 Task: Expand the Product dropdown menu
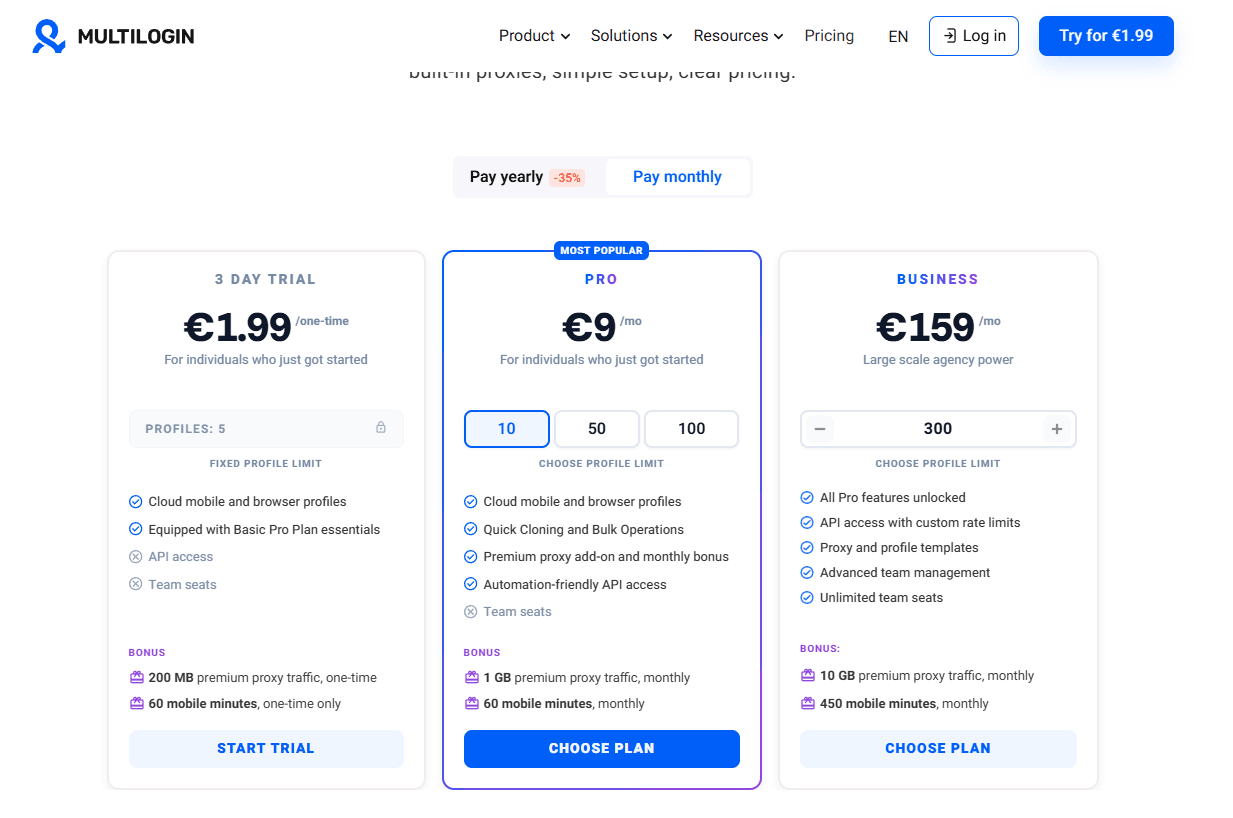[x=534, y=36]
